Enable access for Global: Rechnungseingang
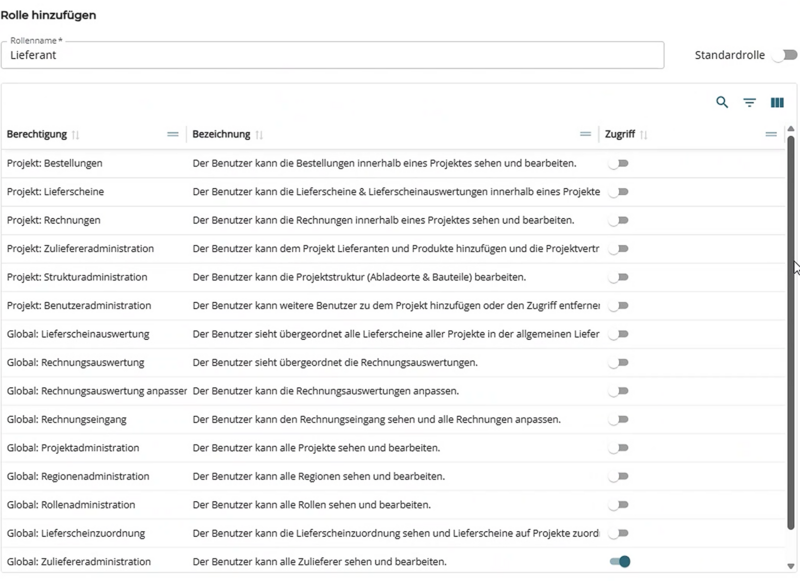800x581 pixels. (618, 419)
